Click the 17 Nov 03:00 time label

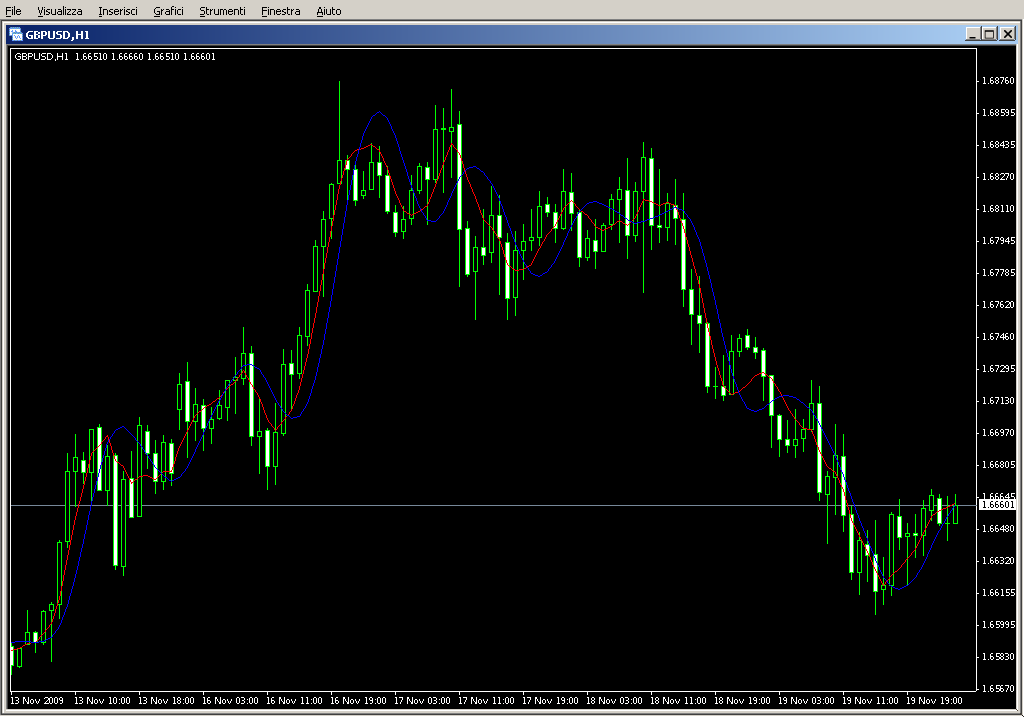423,701
